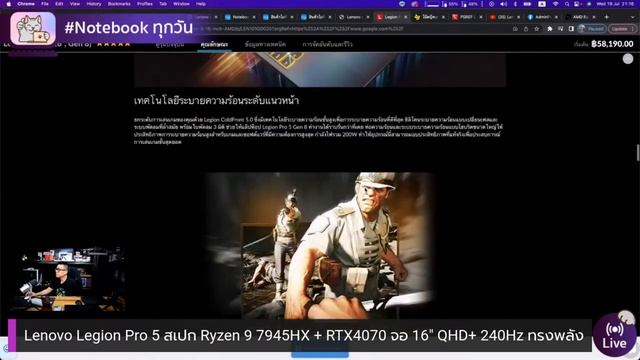
Task: Click the share page icon
Action: (526, 29)
